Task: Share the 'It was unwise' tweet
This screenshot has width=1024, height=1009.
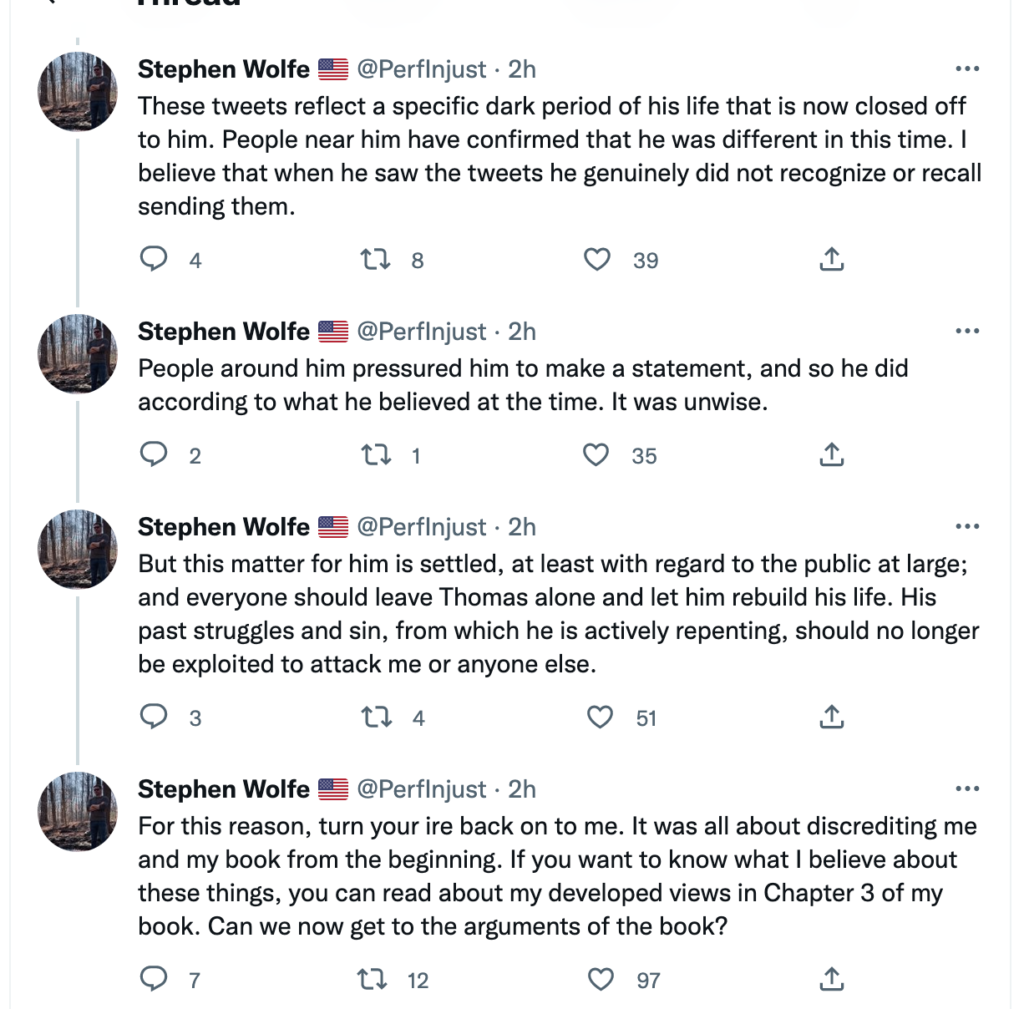Action: coord(831,455)
